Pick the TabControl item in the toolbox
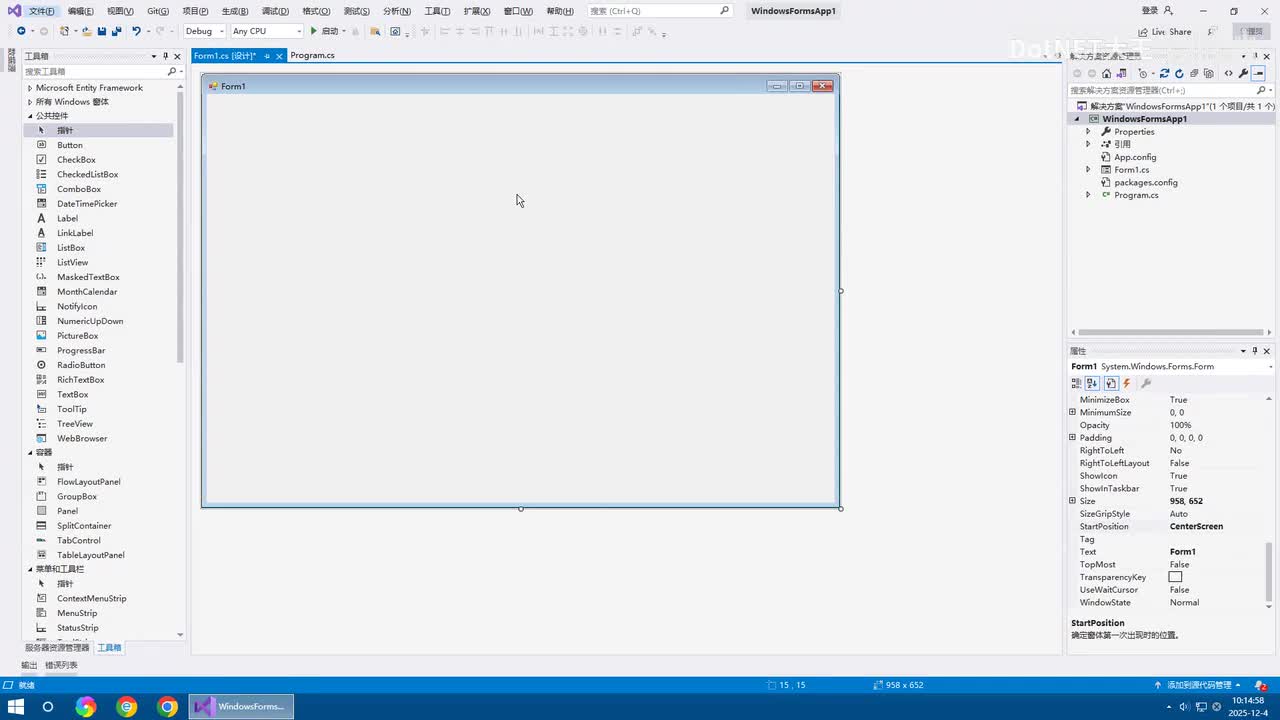 coord(78,540)
